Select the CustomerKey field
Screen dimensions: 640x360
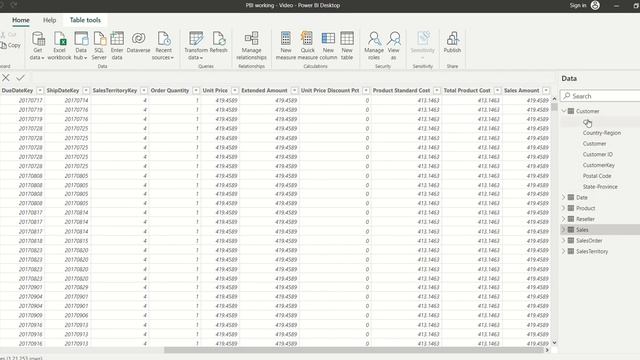click(x=598, y=165)
